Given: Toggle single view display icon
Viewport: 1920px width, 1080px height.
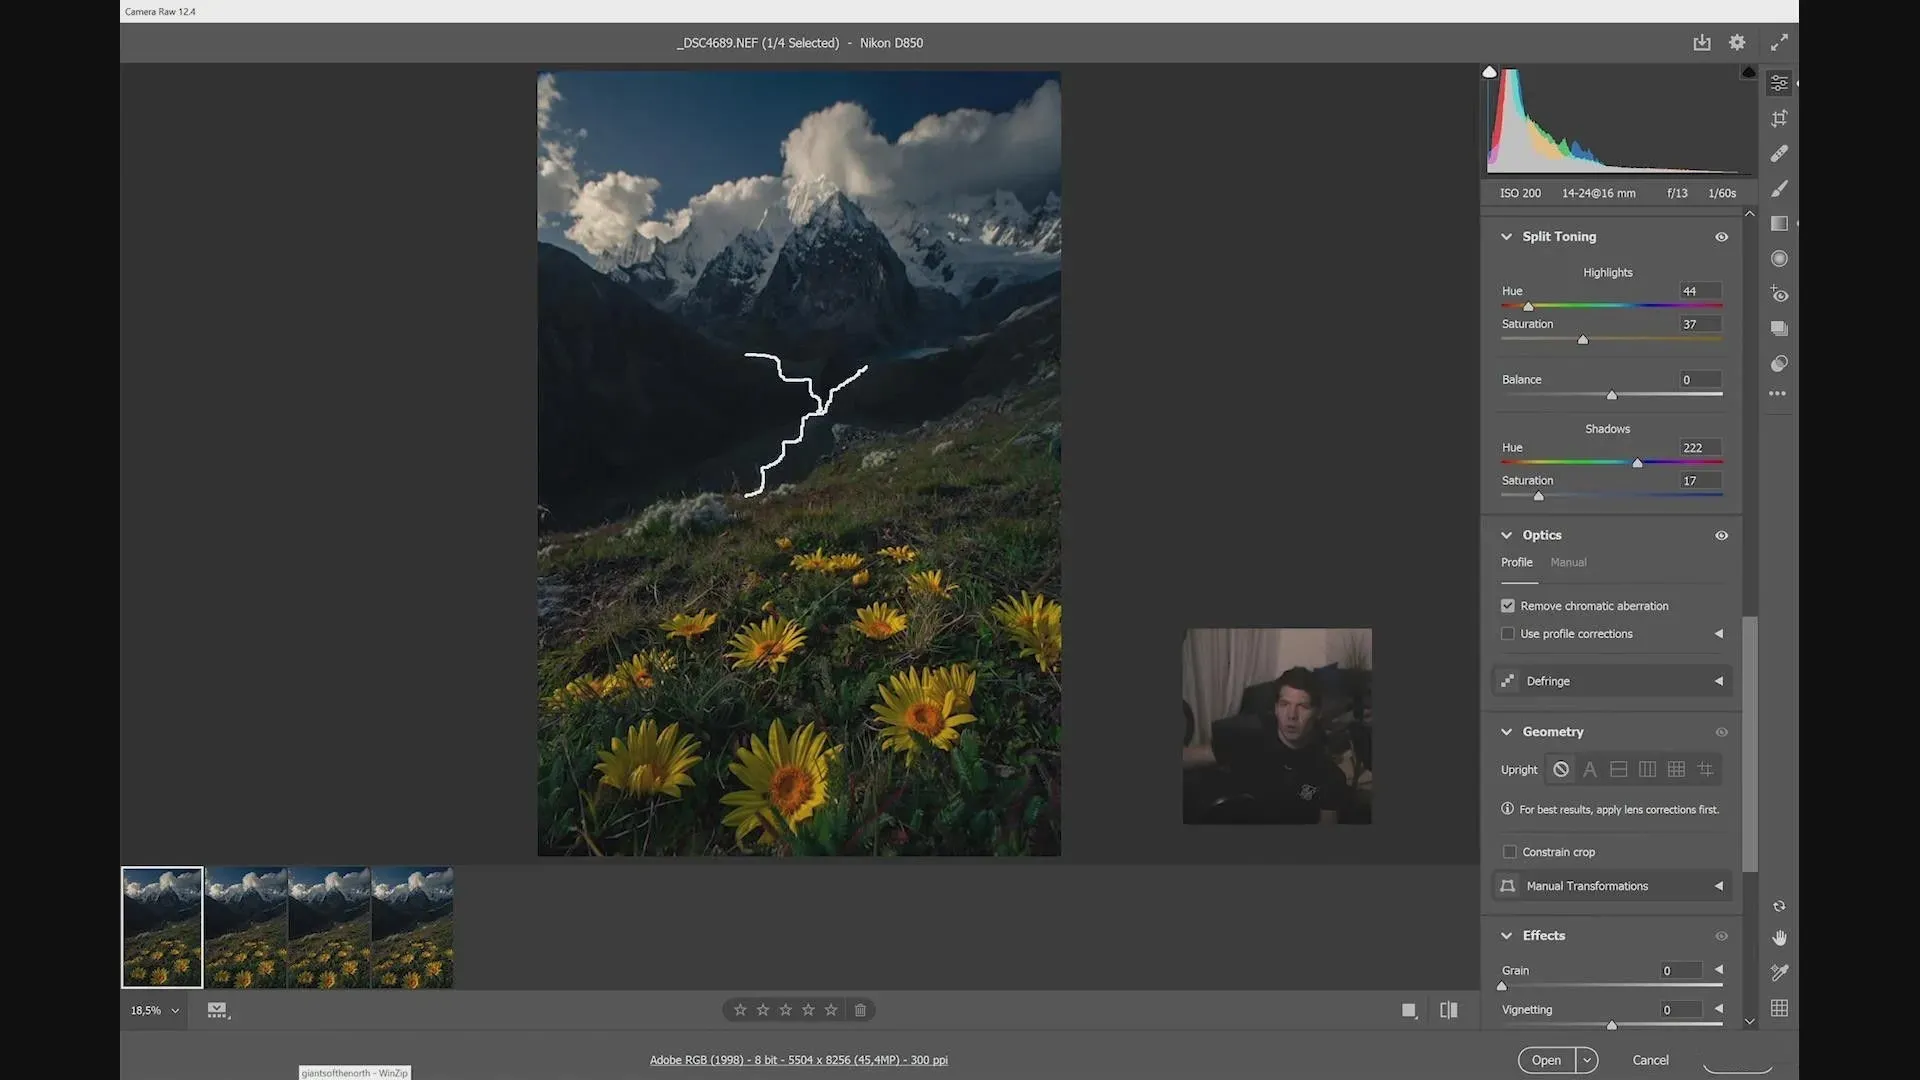Looking at the screenshot, I should click(x=1409, y=1010).
